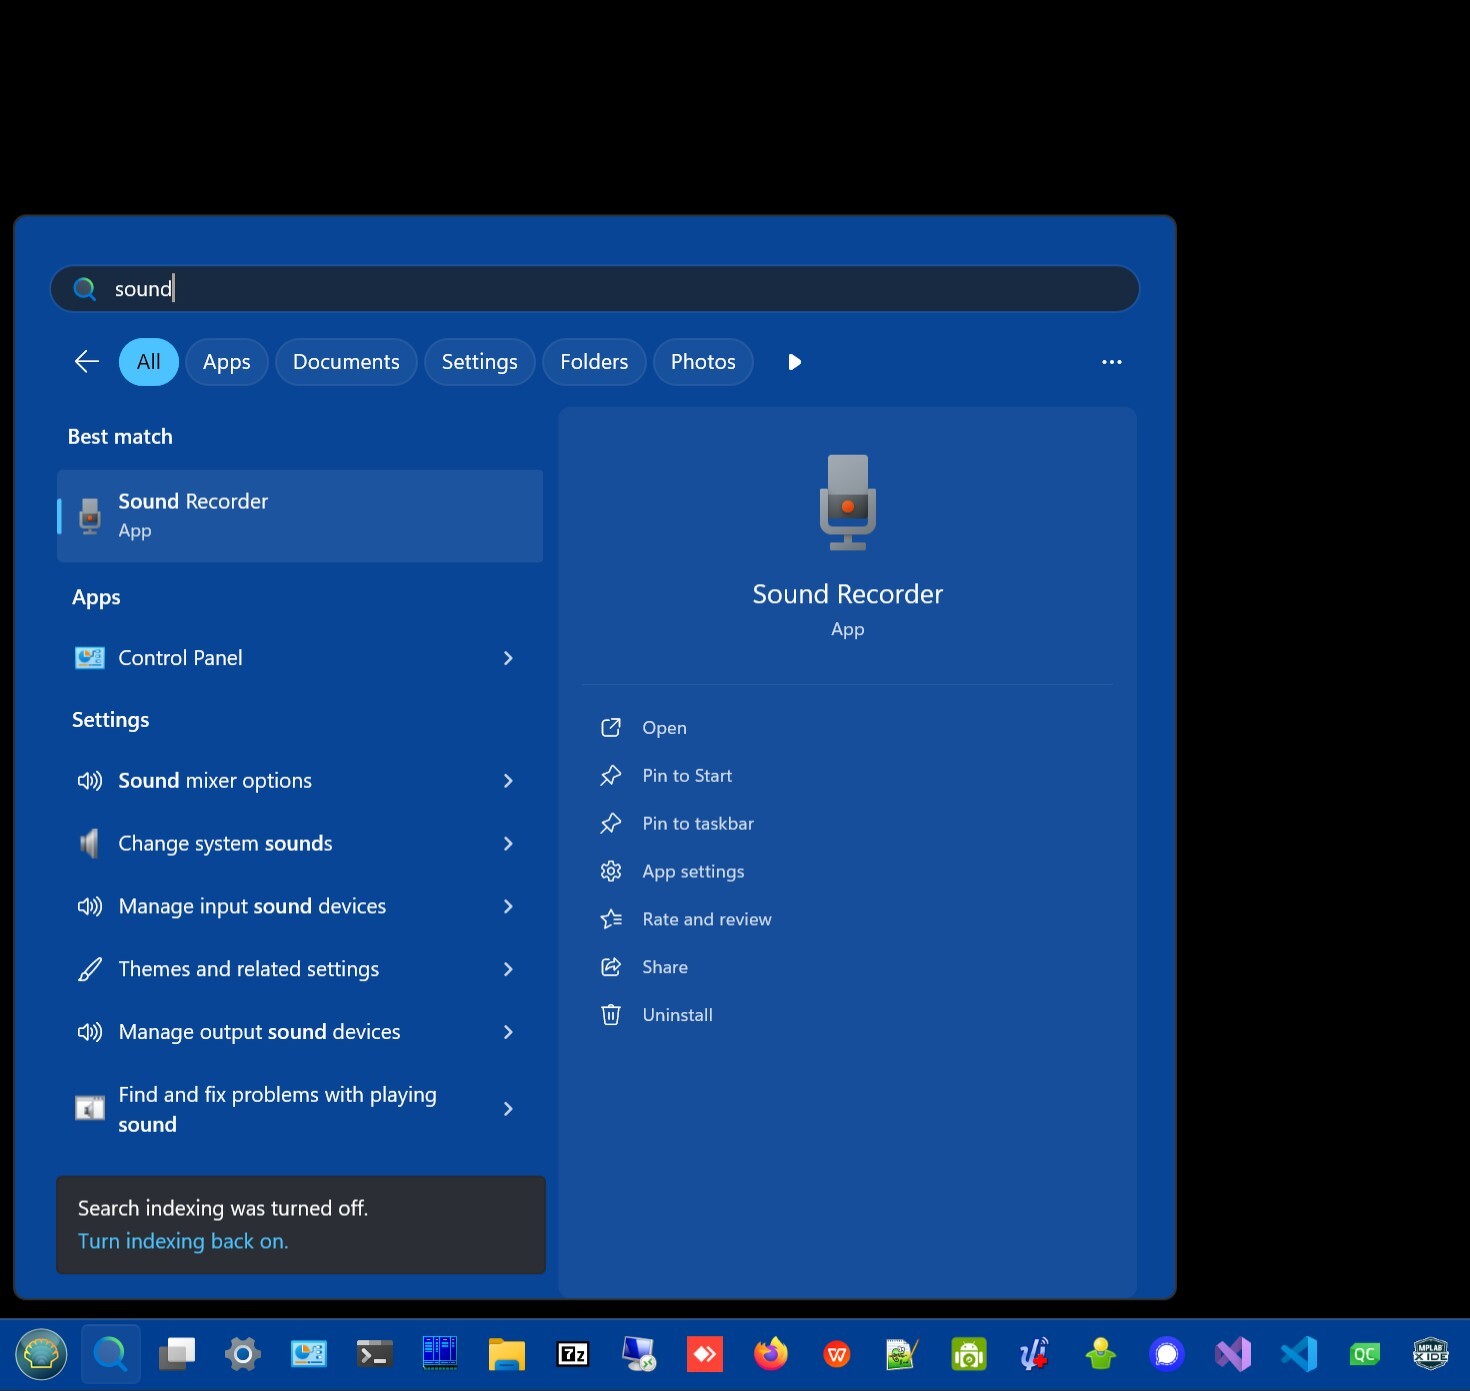The height and width of the screenshot is (1391, 1470).
Task: Click the taskbar Search icon
Action: pos(110,1355)
